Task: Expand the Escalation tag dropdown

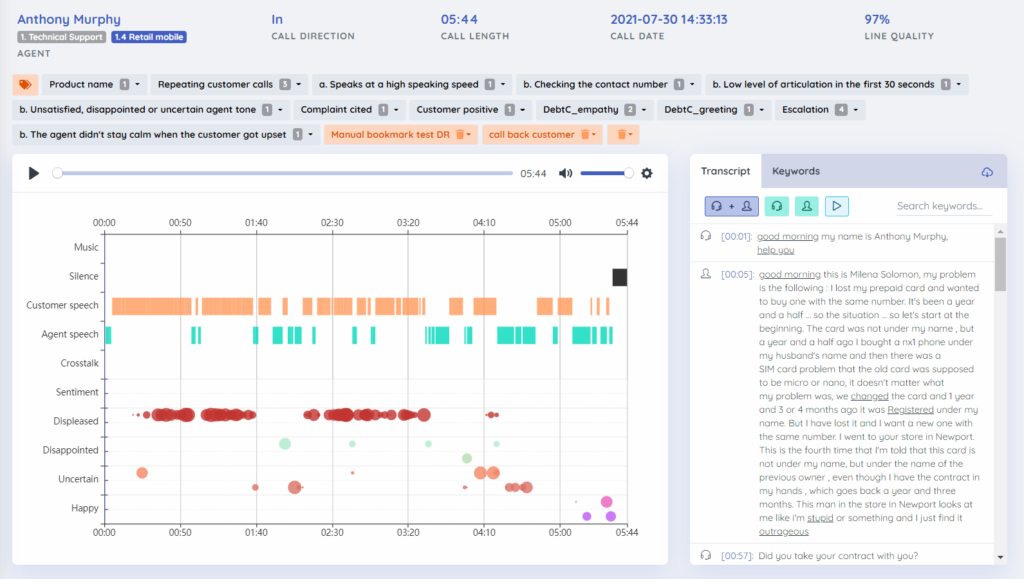Action: [x=856, y=109]
